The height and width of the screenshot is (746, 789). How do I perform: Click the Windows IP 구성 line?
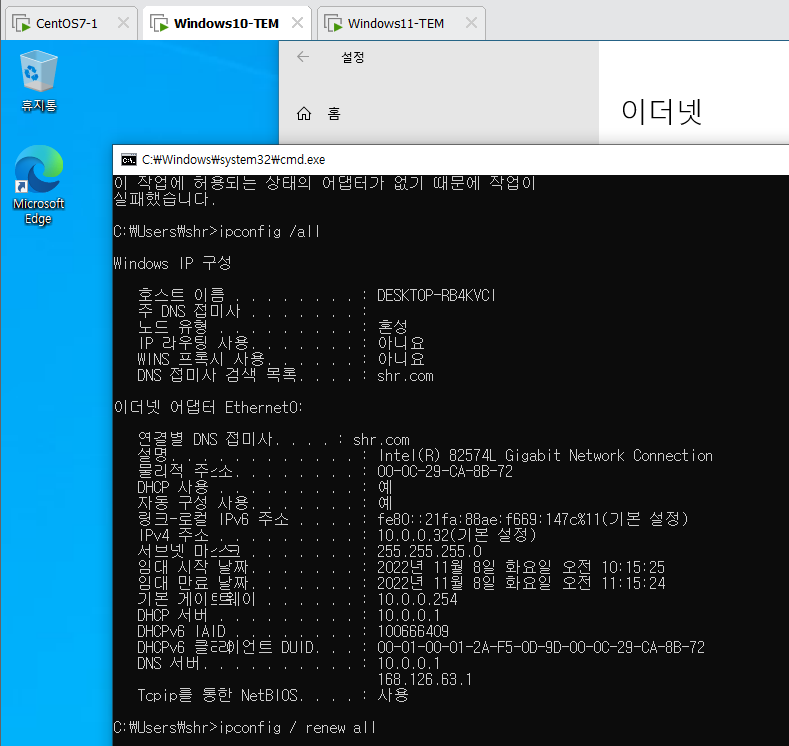pos(172,263)
